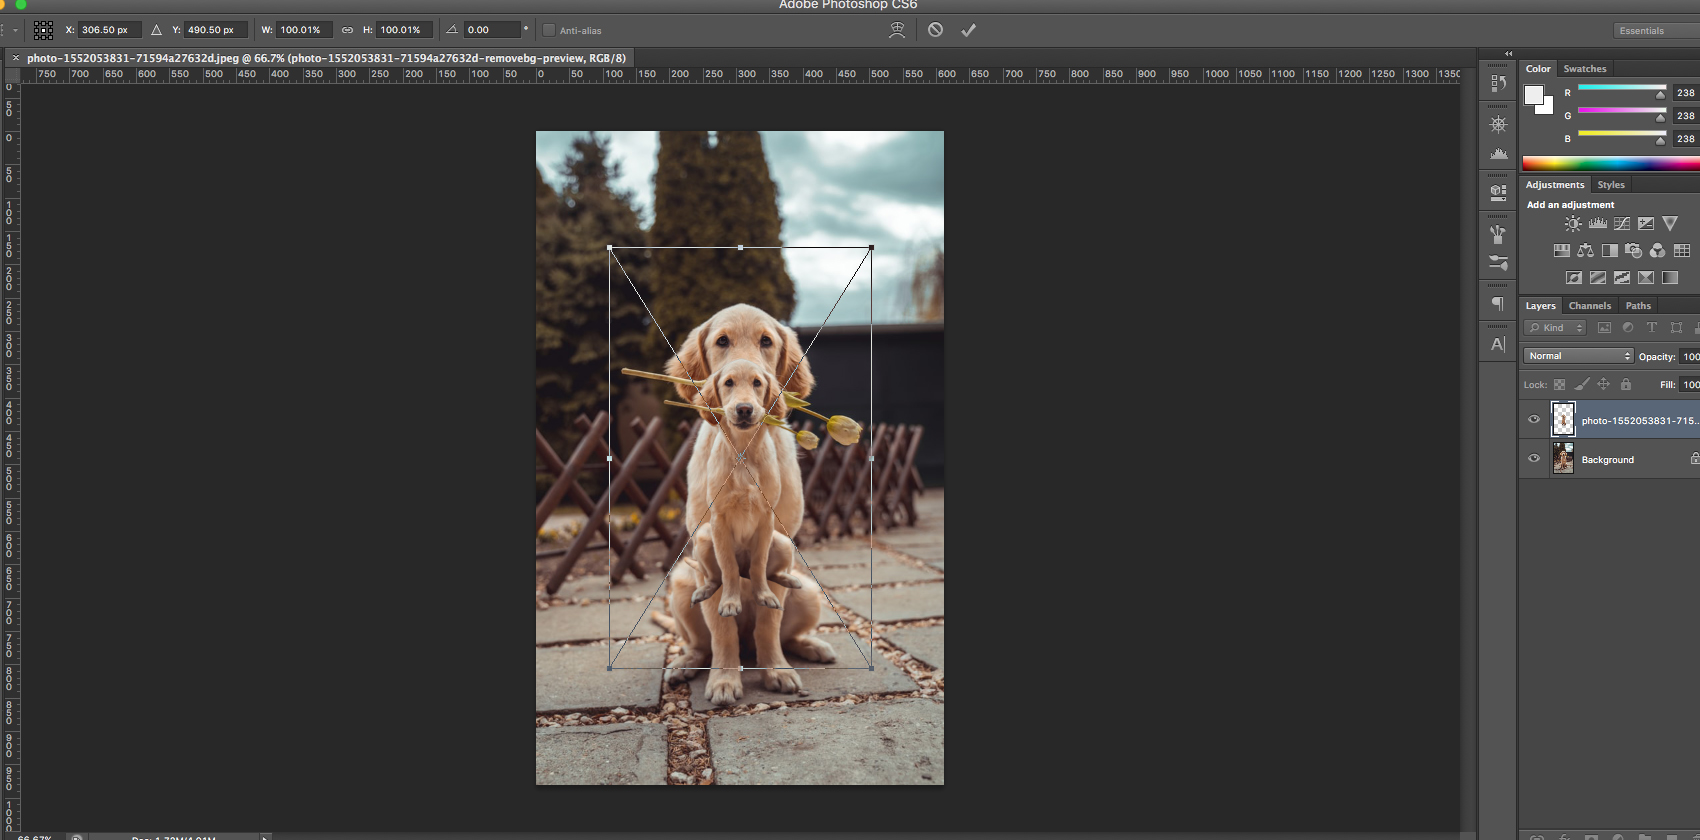This screenshot has height=840, width=1700.
Task: Open the Character panel icon
Action: pos(1498,344)
